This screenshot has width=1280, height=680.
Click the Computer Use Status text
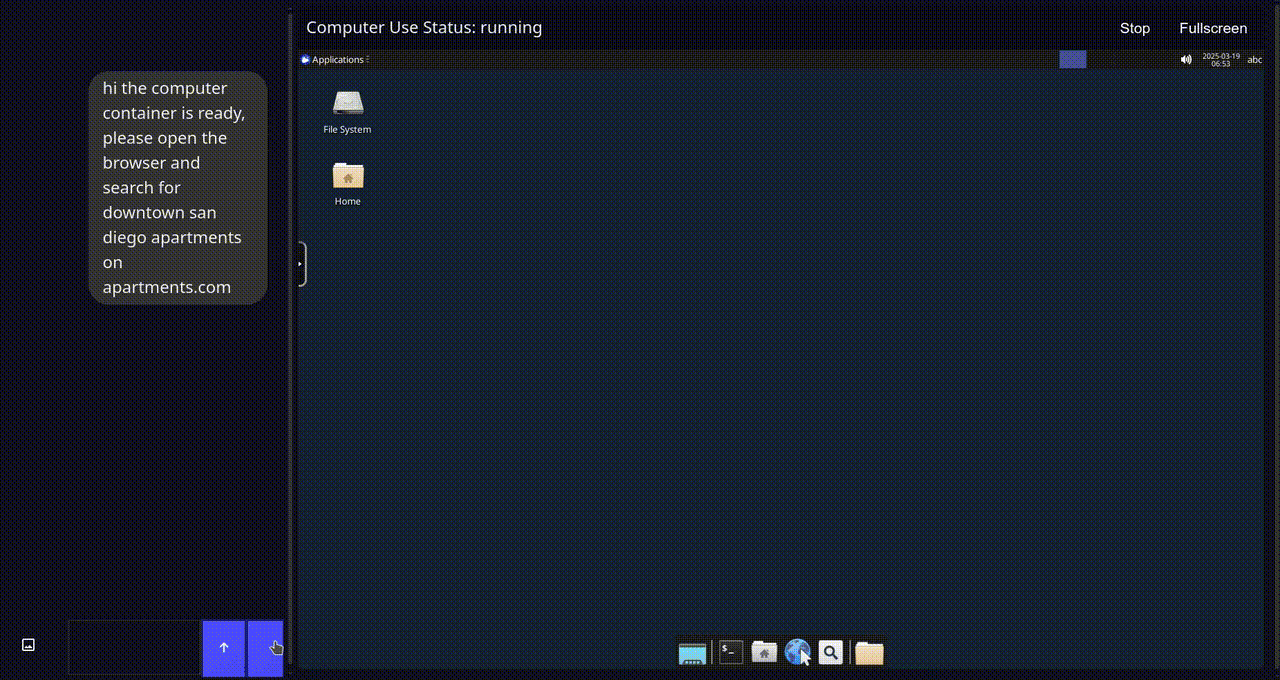click(x=424, y=28)
